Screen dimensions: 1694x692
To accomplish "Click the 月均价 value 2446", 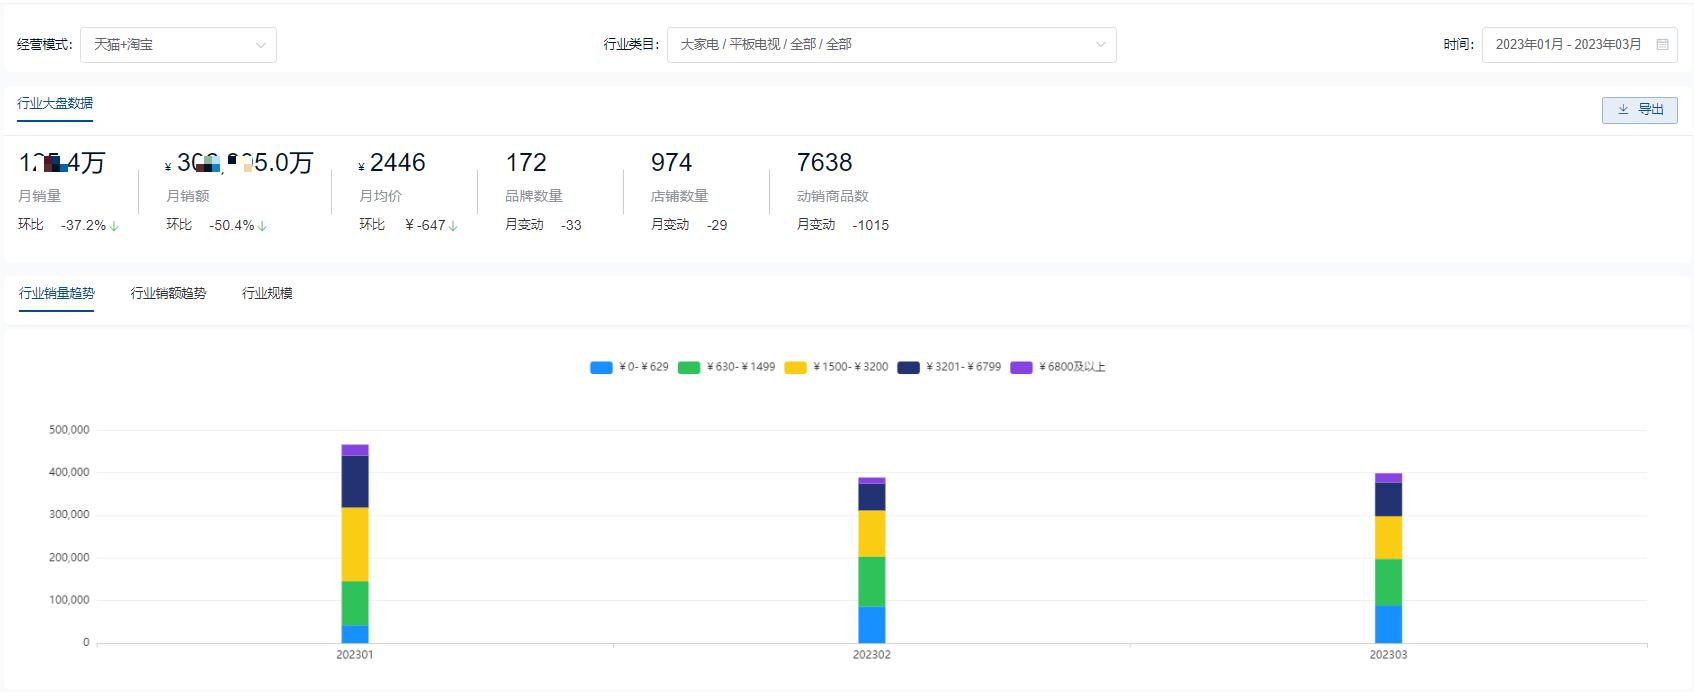I will tap(397, 163).
